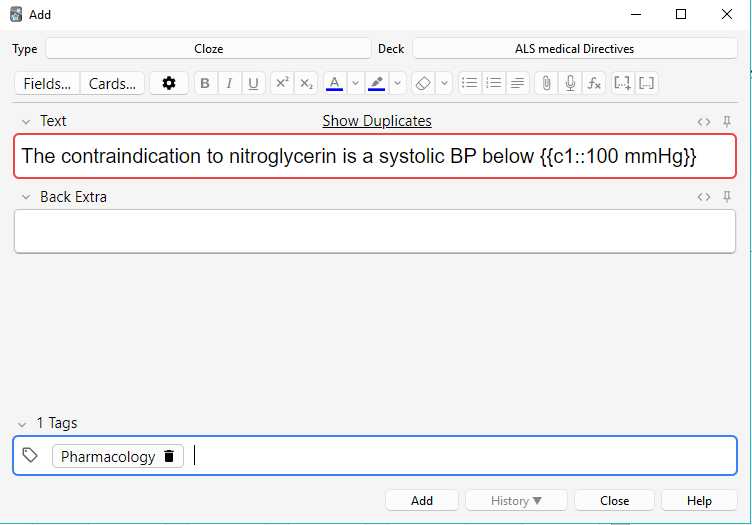Toggle italic text formatting
Screen dimensions: 752x525
tap(229, 84)
